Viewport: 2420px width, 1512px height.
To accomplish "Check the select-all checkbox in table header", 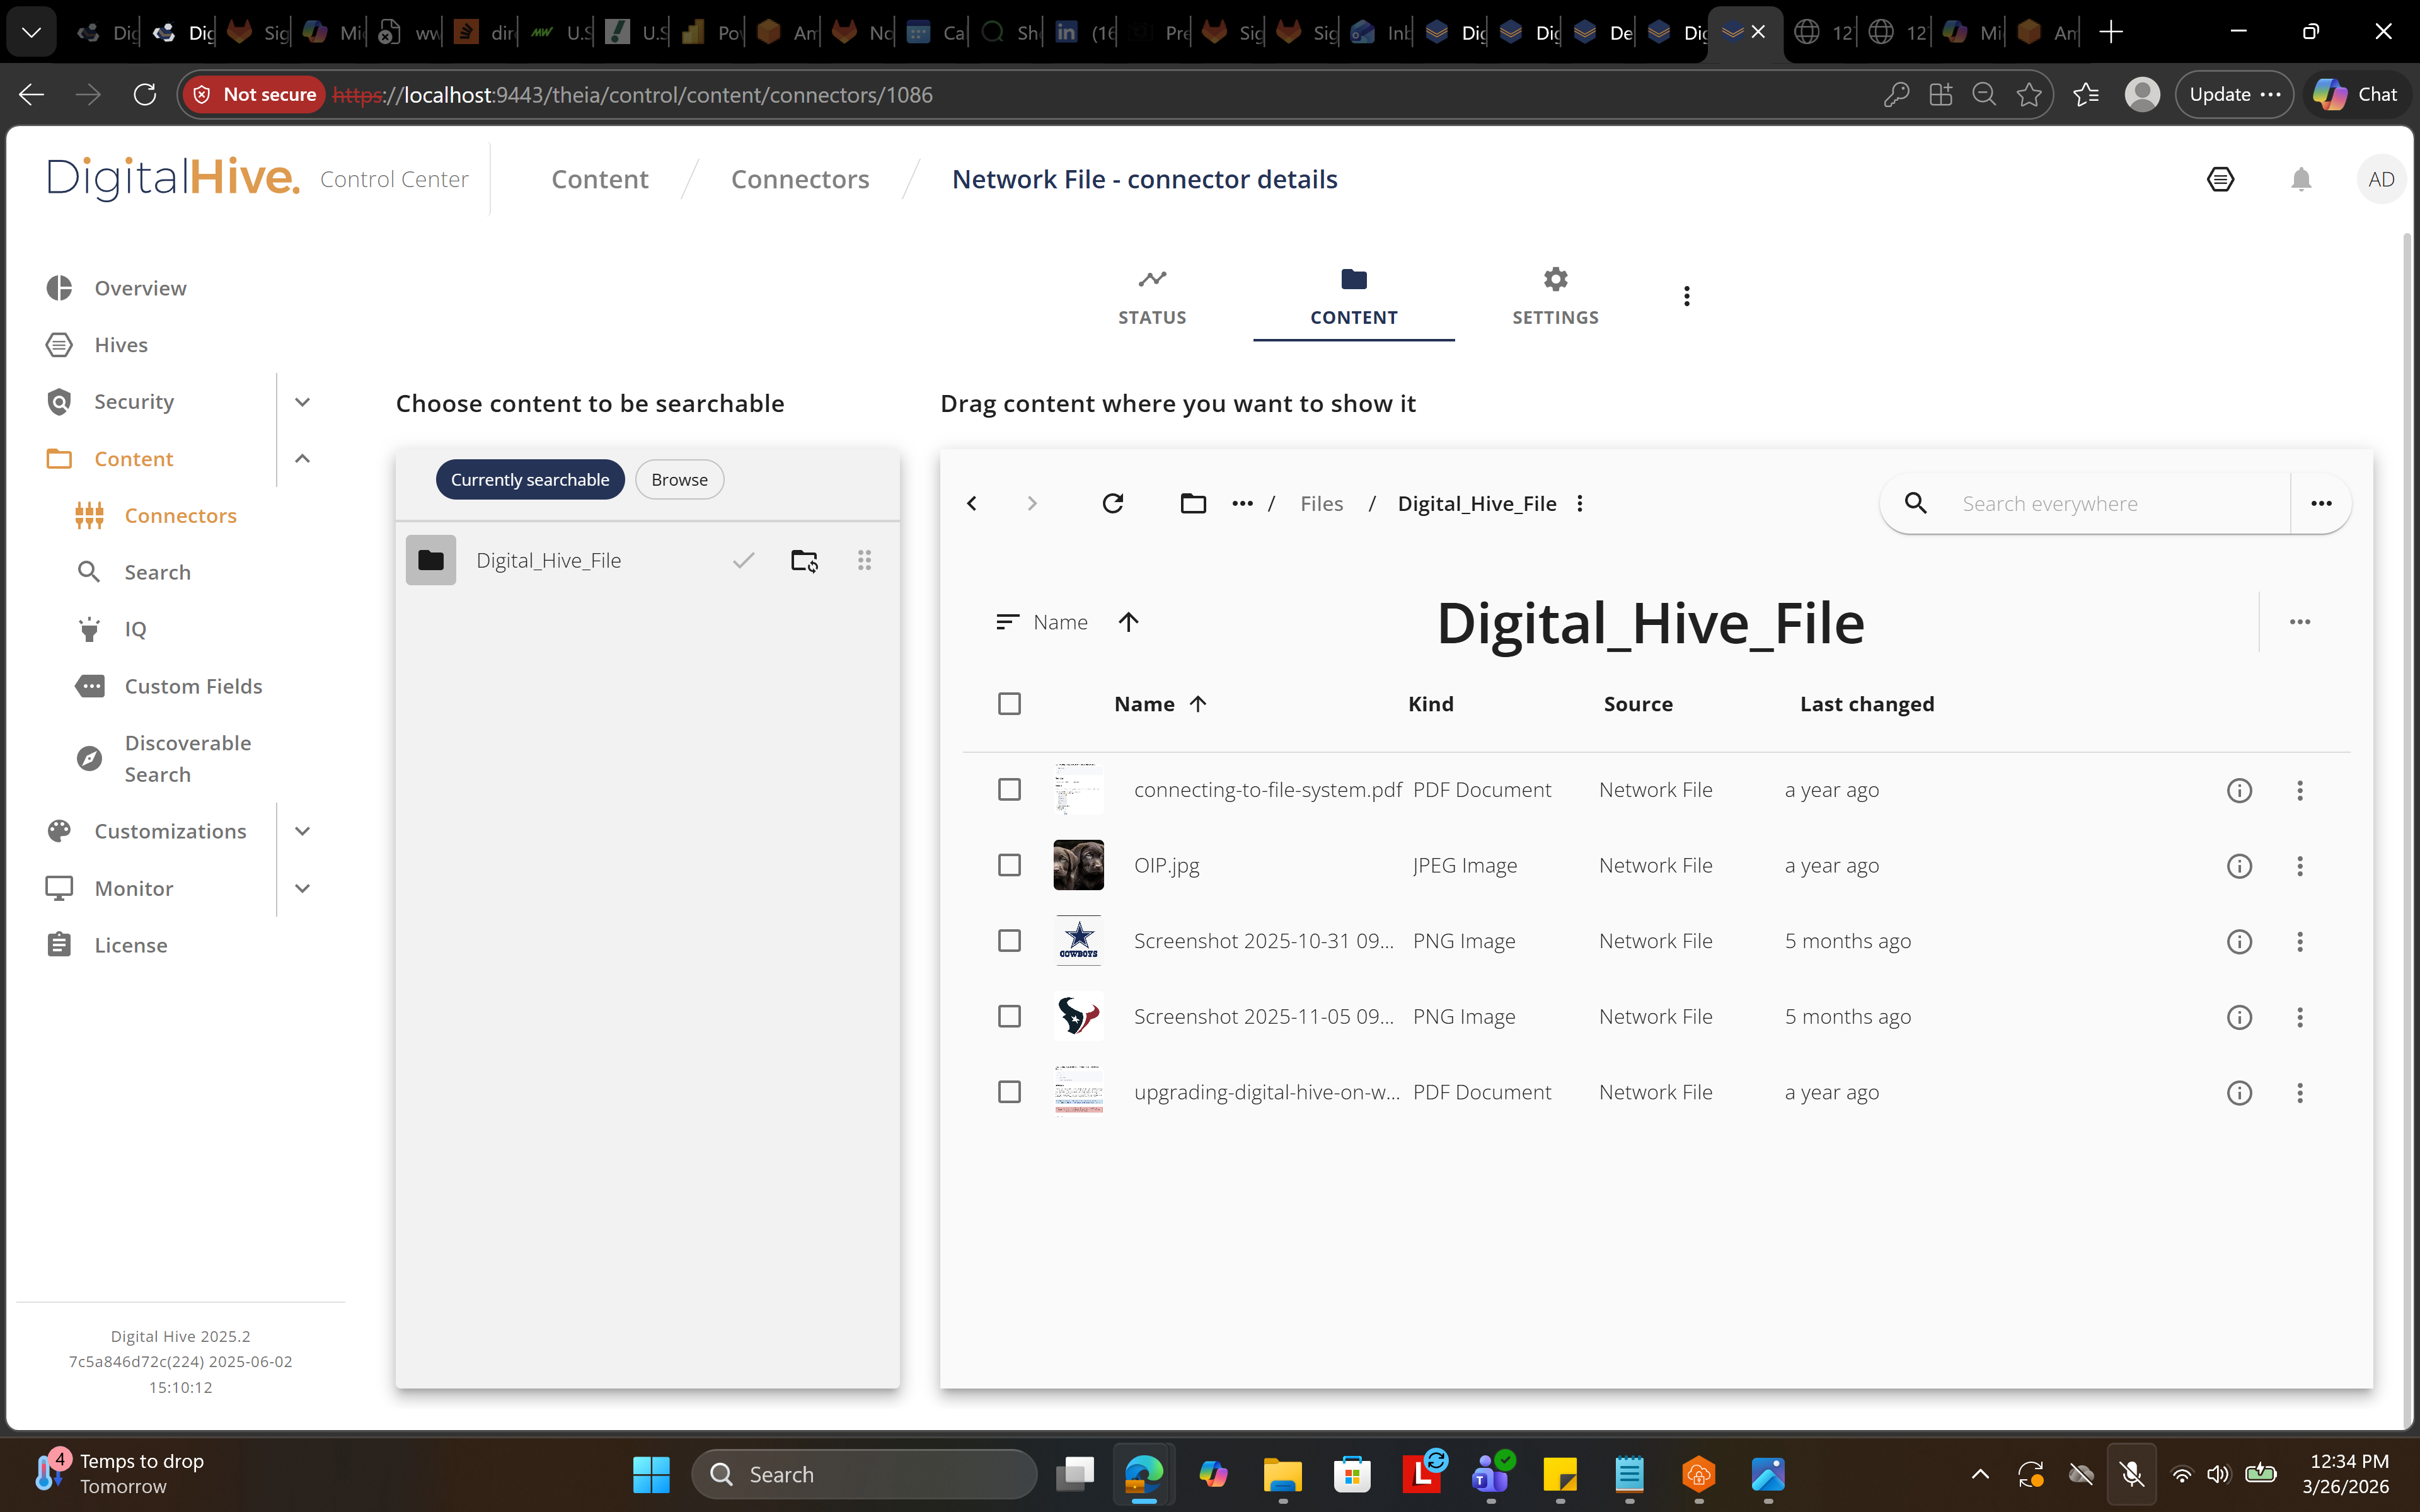I will tap(1009, 704).
